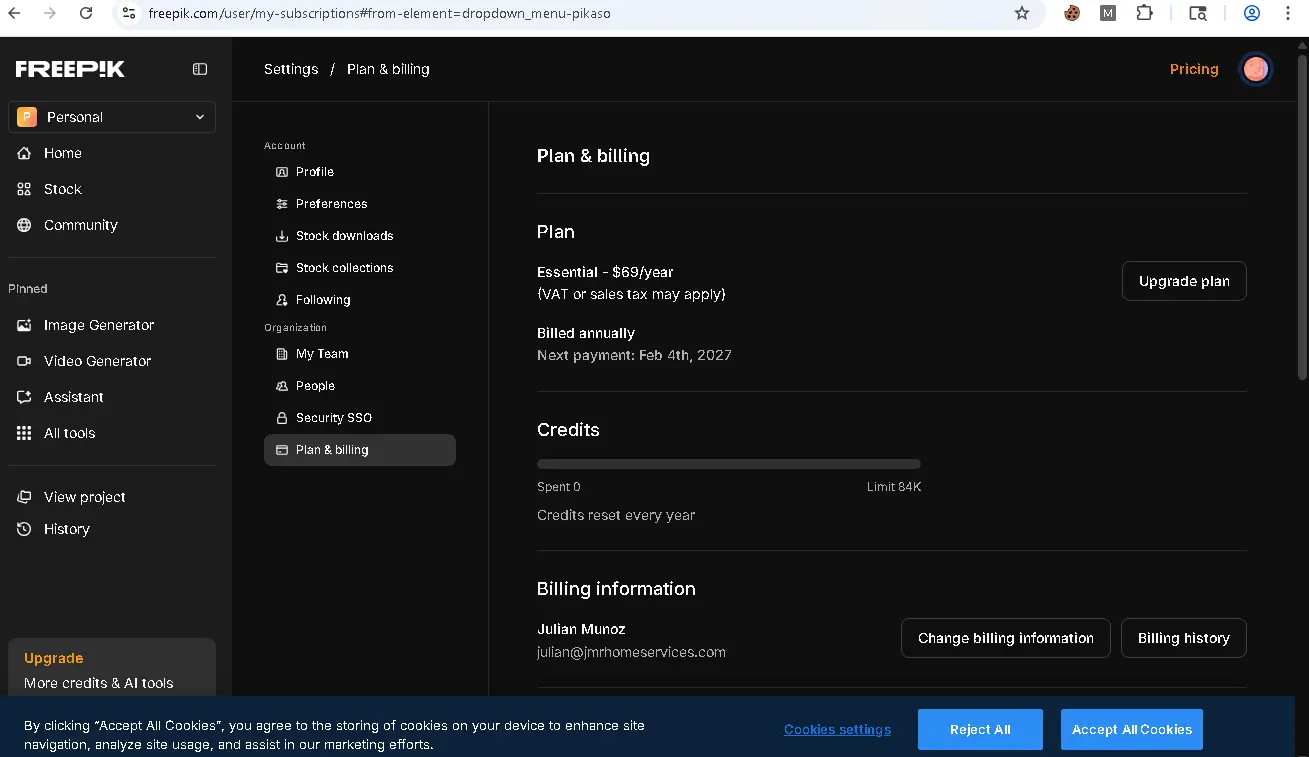Open Cookies settings
The image size is (1309, 757).
tap(837, 729)
